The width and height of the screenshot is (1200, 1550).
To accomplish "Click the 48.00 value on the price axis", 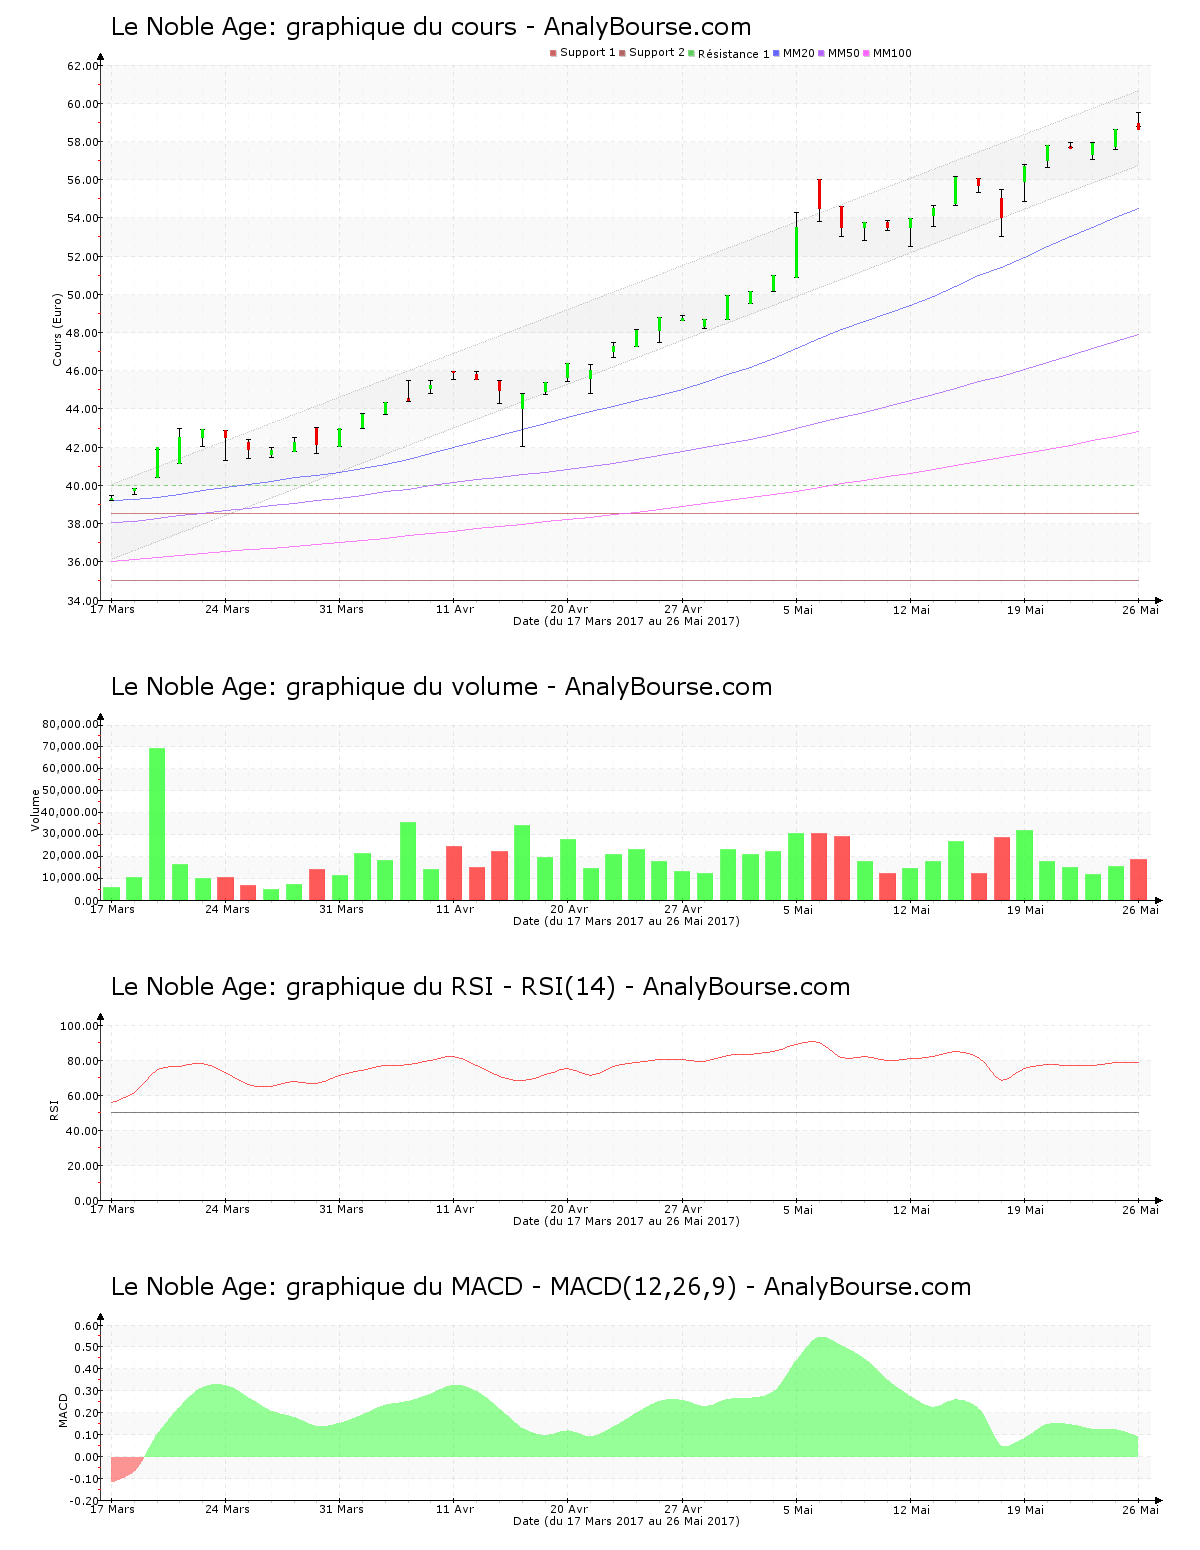I will 82,333.
